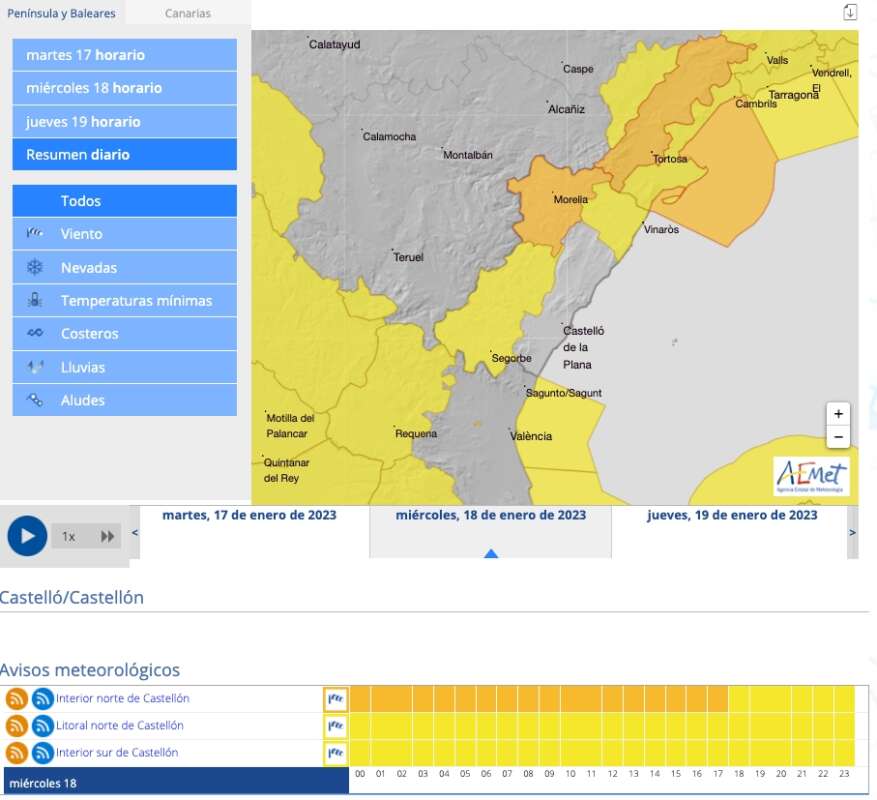Open miércoles 18 horario view

[125, 88]
